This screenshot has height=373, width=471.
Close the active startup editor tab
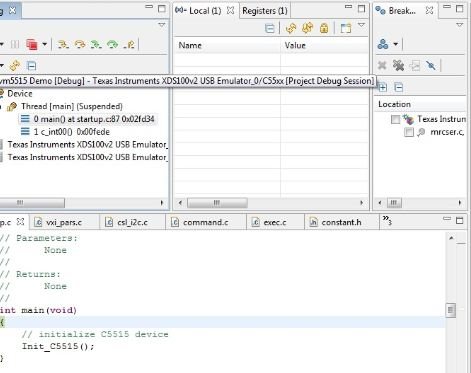click(x=21, y=221)
